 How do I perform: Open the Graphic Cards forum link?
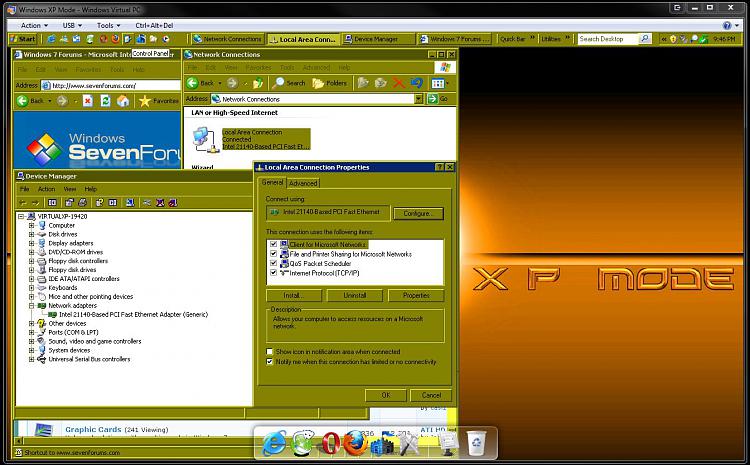[93, 430]
